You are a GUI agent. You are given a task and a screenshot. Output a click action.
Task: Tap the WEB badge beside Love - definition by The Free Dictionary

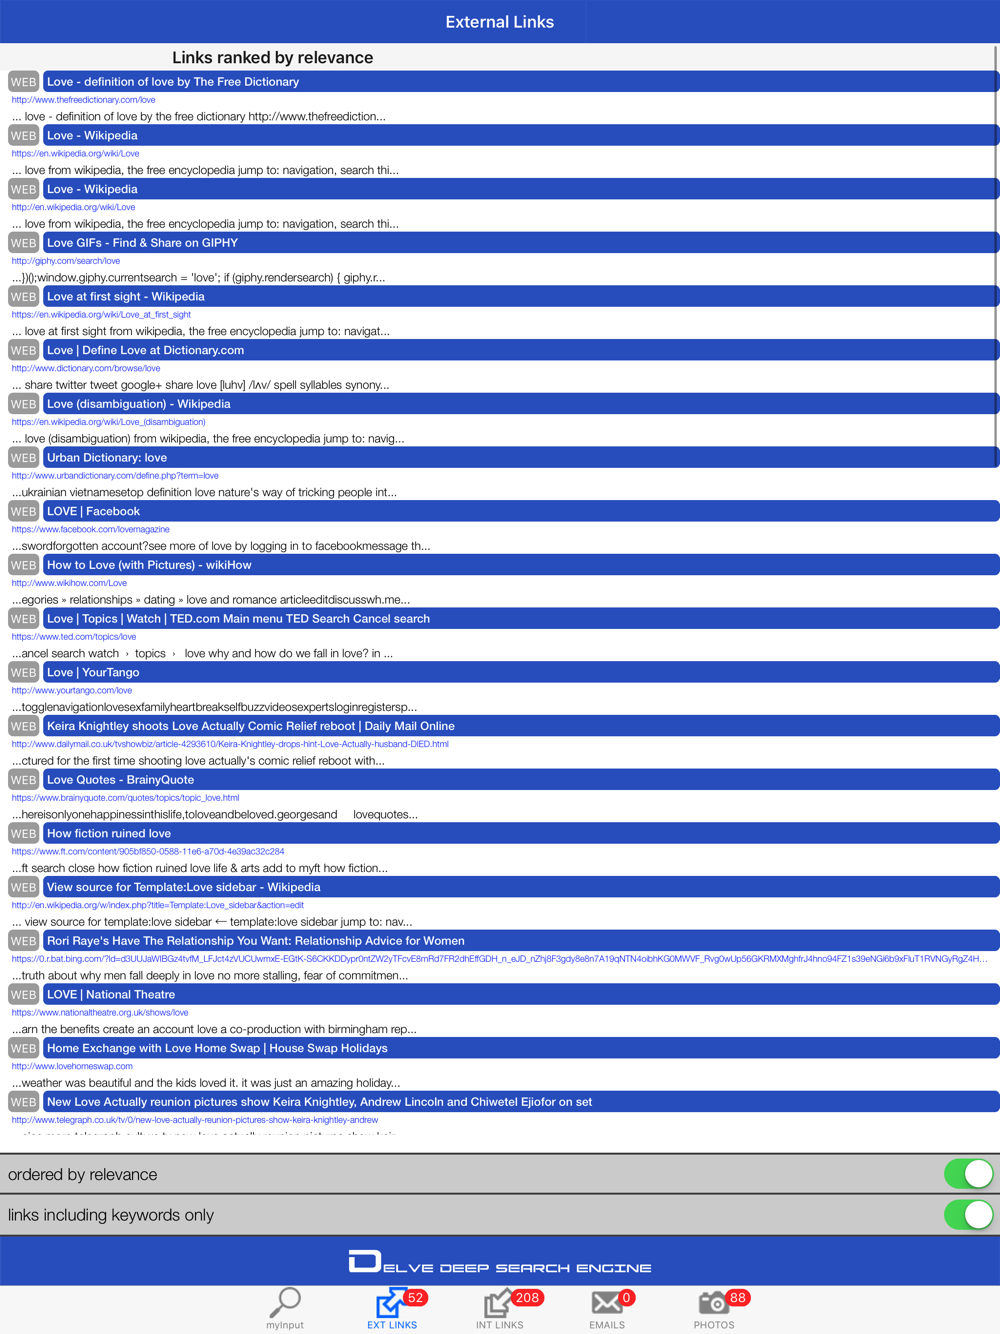[x=23, y=82]
